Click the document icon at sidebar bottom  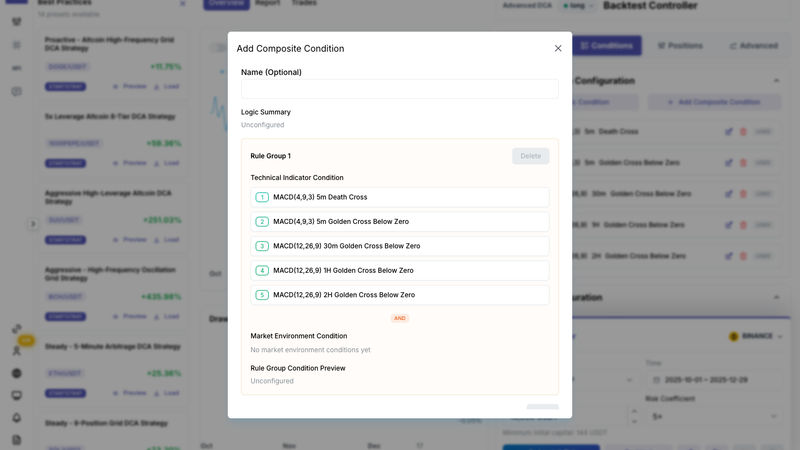pyautogui.click(x=16, y=440)
